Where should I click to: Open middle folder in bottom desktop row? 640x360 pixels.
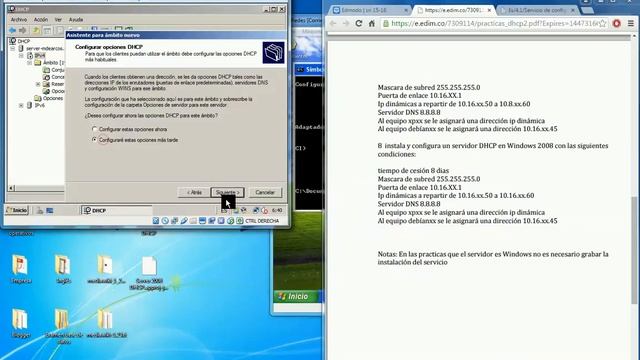(x=62, y=319)
